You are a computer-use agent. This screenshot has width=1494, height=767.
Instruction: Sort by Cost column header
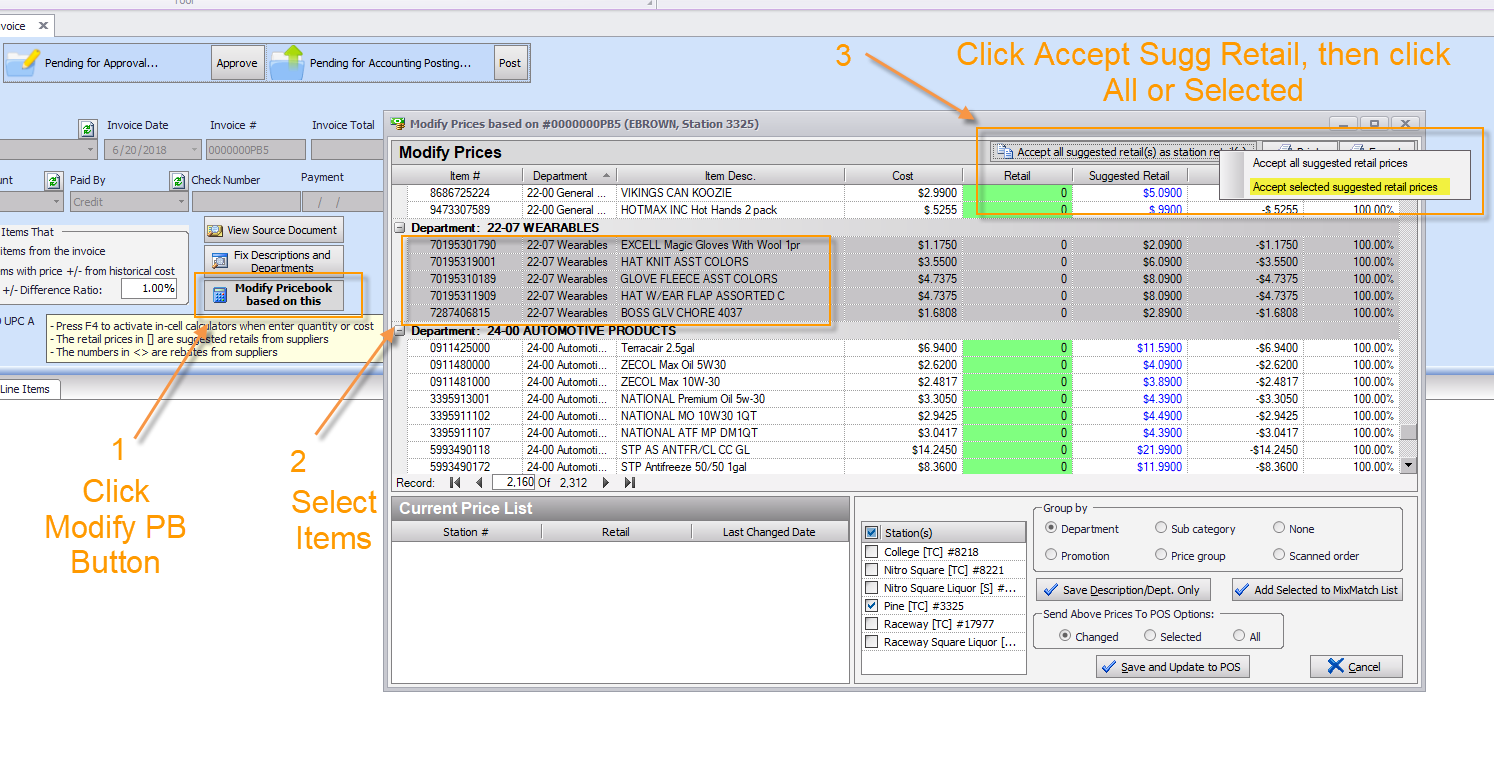(x=903, y=176)
